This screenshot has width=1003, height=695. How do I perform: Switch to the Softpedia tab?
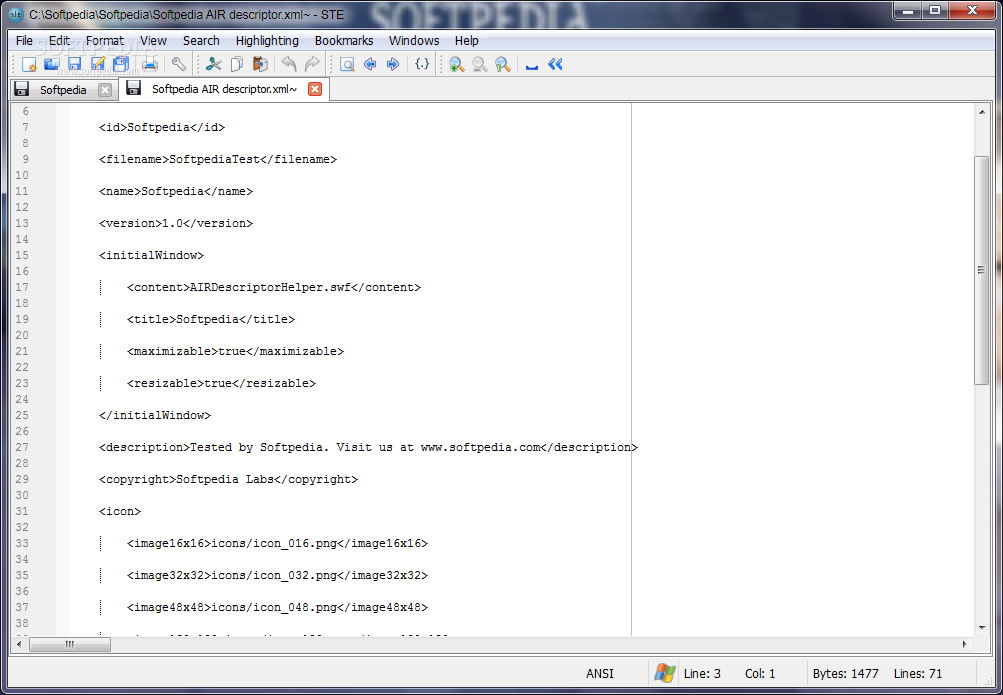(x=63, y=90)
